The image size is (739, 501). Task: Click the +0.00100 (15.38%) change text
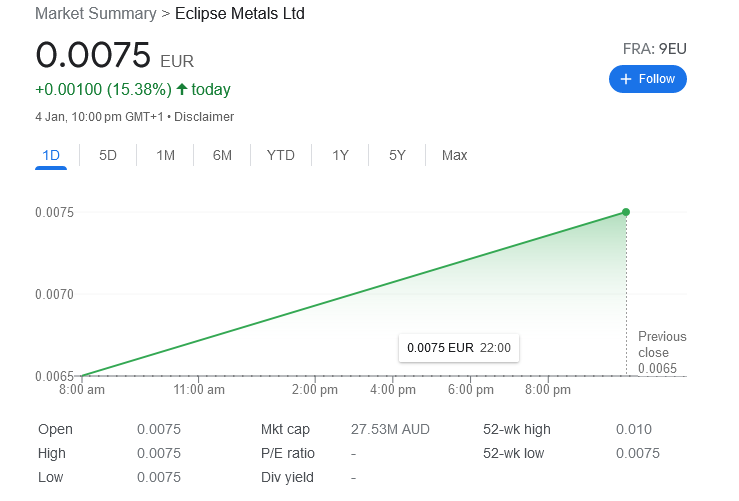104,89
